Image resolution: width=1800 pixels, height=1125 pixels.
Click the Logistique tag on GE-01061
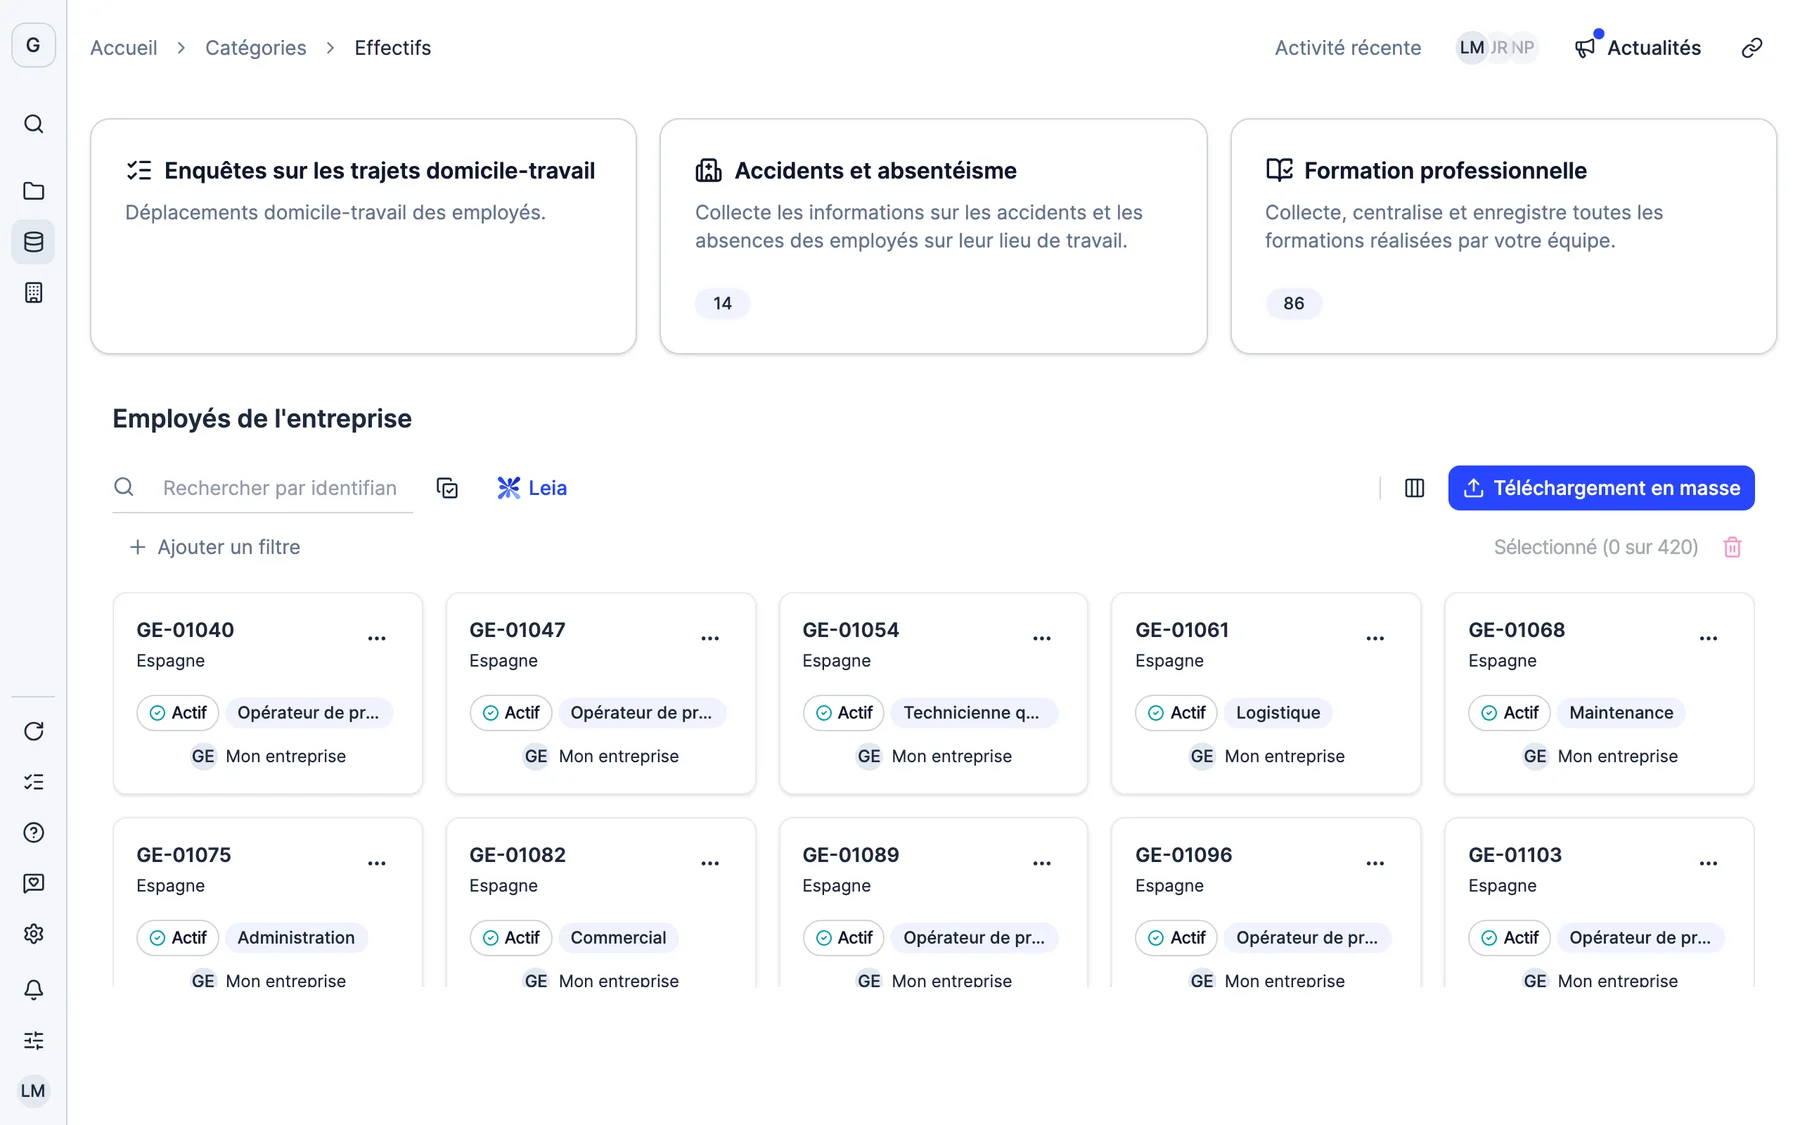coord(1278,713)
